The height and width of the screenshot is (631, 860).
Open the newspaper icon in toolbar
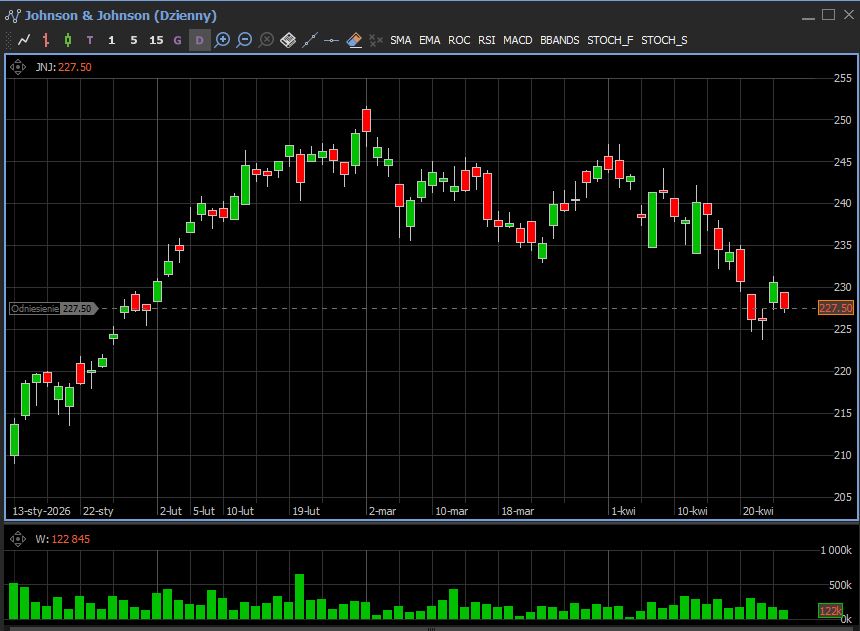point(288,40)
